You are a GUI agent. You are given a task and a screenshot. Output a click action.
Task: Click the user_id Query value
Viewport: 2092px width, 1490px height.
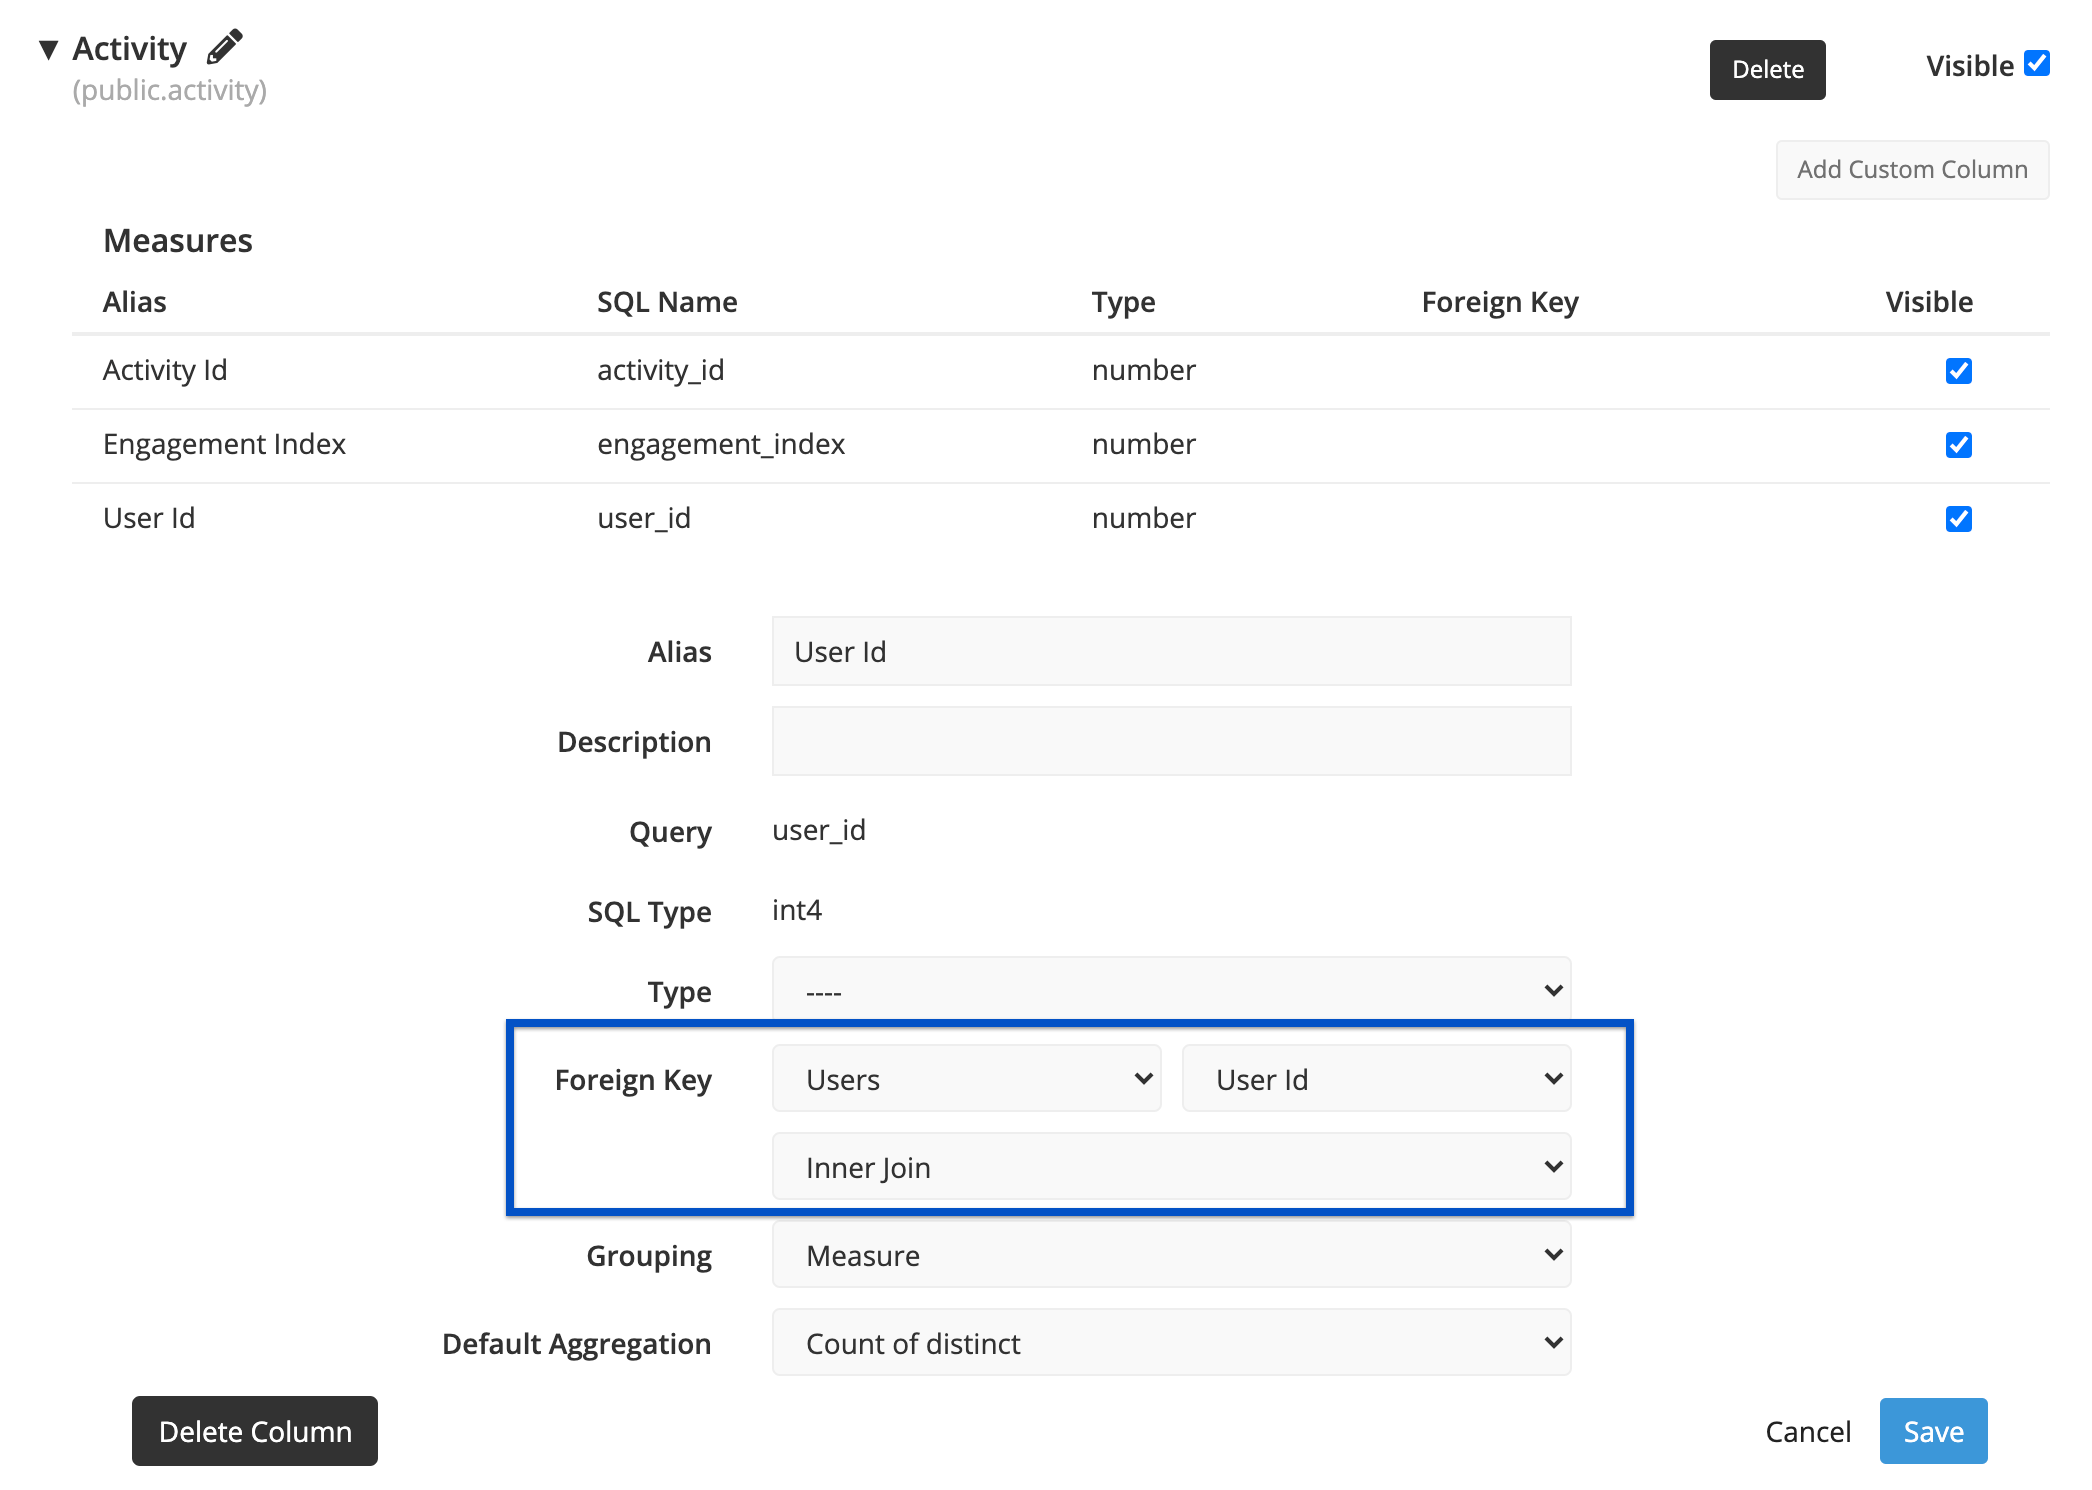pyautogui.click(x=819, y=830)
